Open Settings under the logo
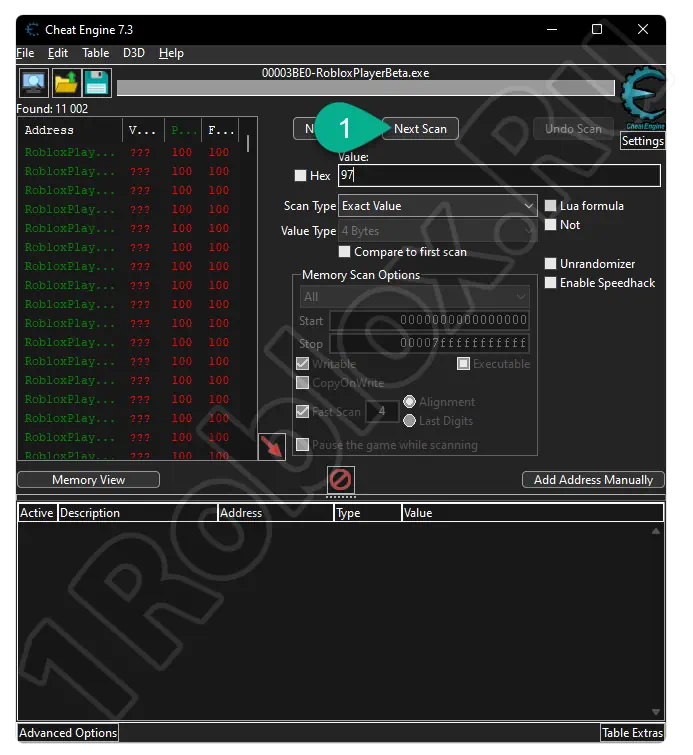 [642, 141]
